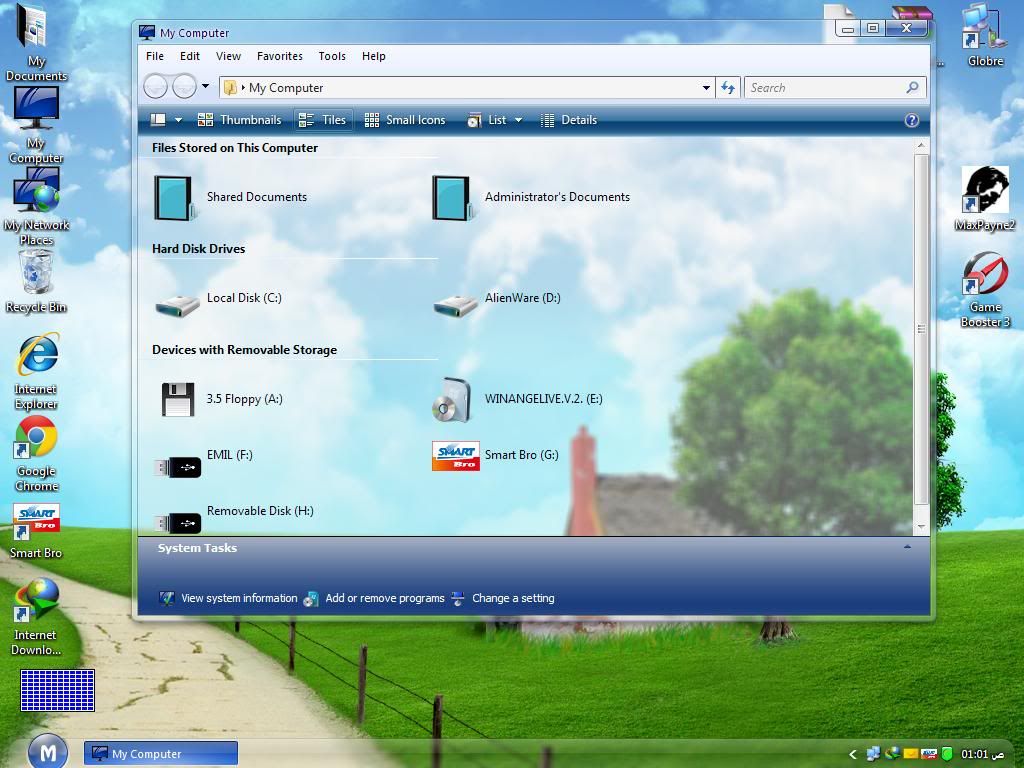This screenshot has width=1024, height=768.
Task: Click the magnifier icon in Search box
Action: 912,88
